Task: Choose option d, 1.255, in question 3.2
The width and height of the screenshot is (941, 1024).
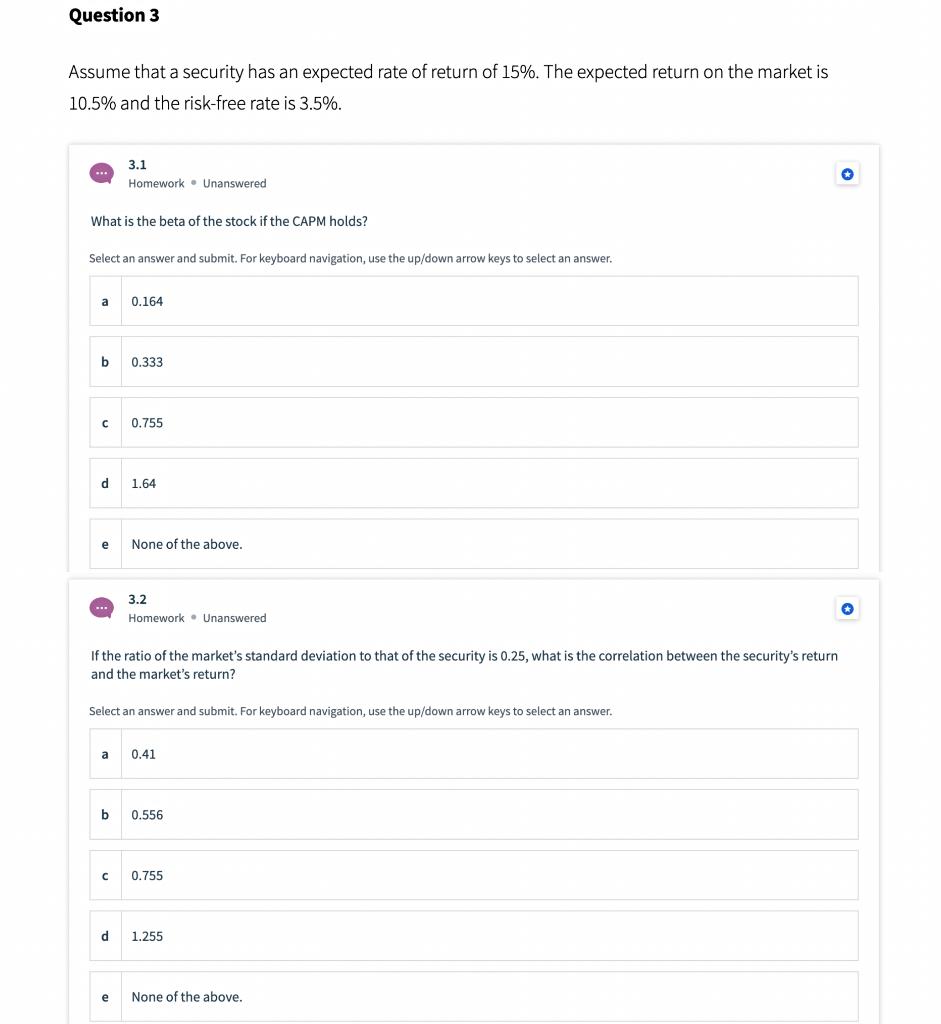Action: click(472, 935)
